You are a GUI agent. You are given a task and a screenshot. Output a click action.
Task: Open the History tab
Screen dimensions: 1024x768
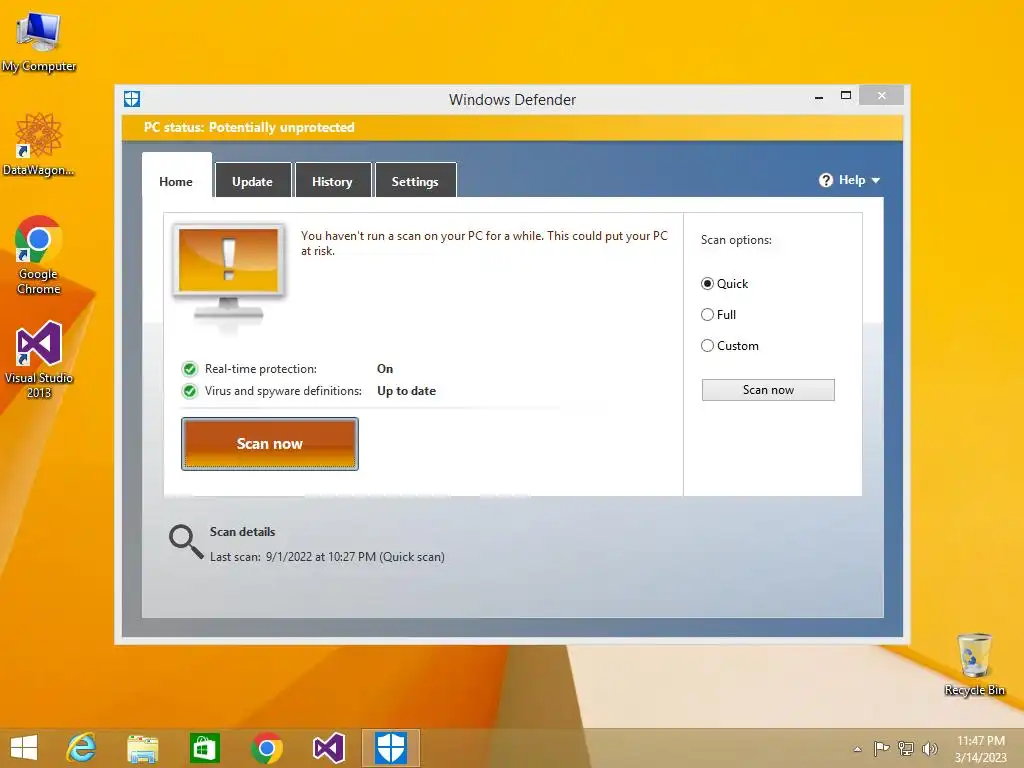coord(332,181)
